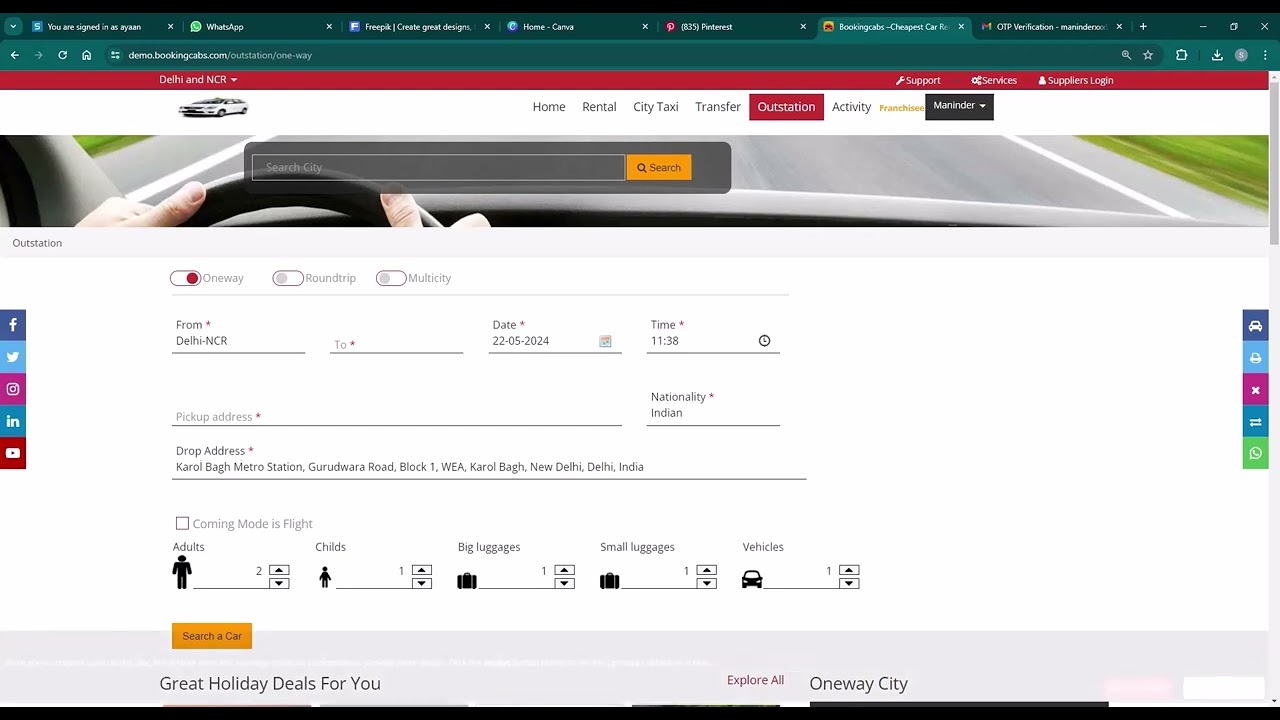1280x720 pixels.
Task: Open the Rental nav item
Action: pyautogui.click(x=599, y=107)
